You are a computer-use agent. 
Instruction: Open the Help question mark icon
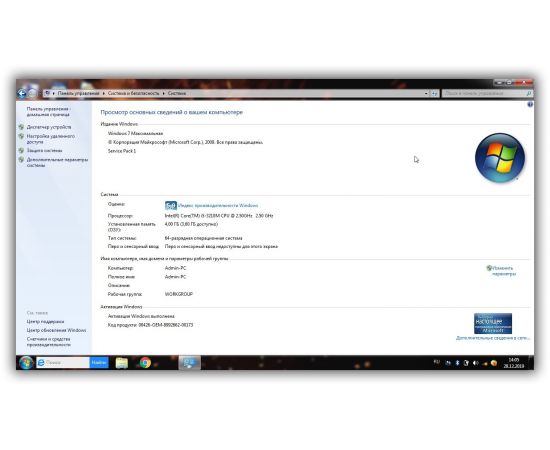pyautogui.click(x=530, y=105)
